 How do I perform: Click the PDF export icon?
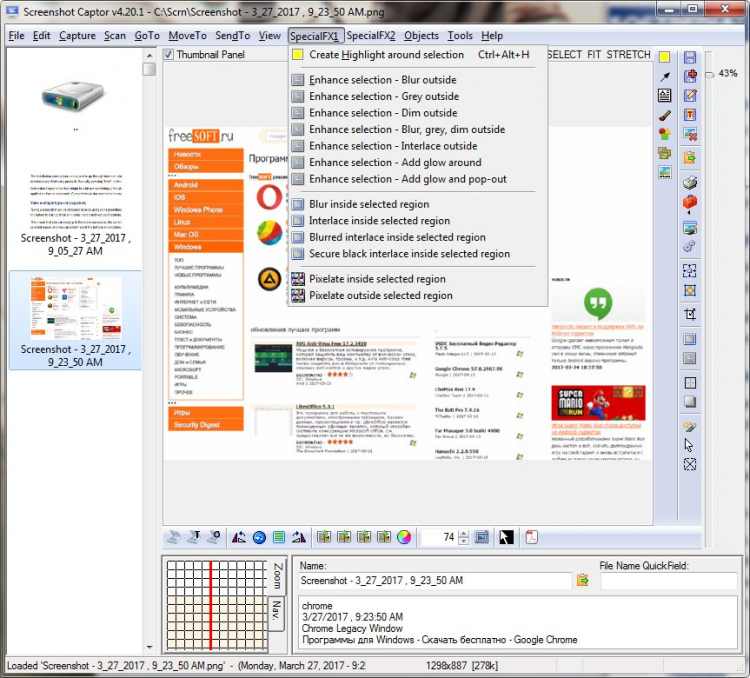point(531,537)
